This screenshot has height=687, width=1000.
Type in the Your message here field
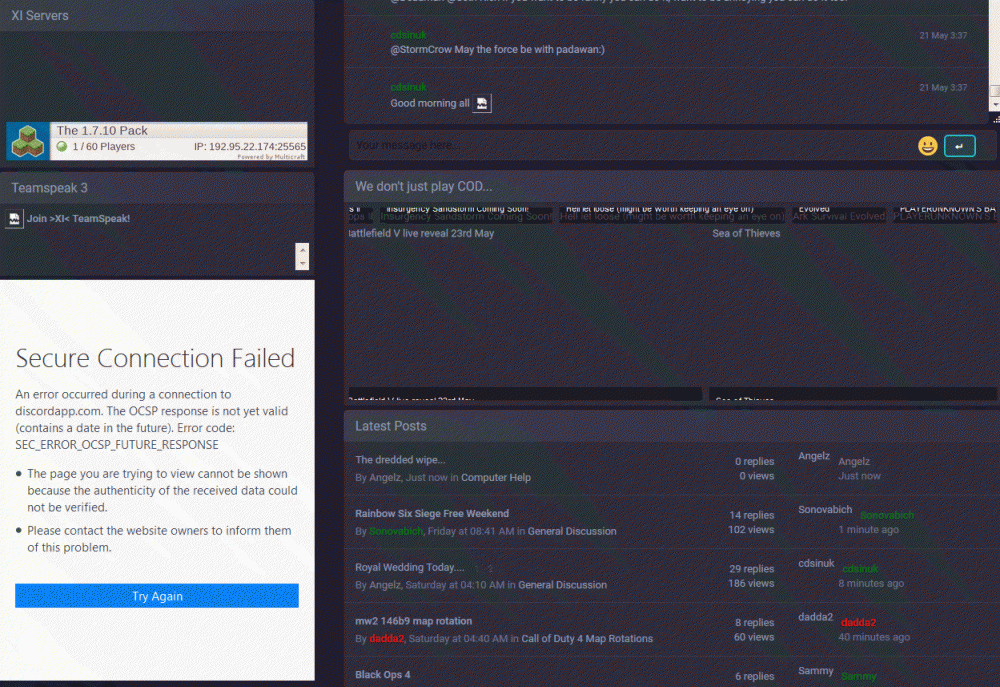click(630, 146)
